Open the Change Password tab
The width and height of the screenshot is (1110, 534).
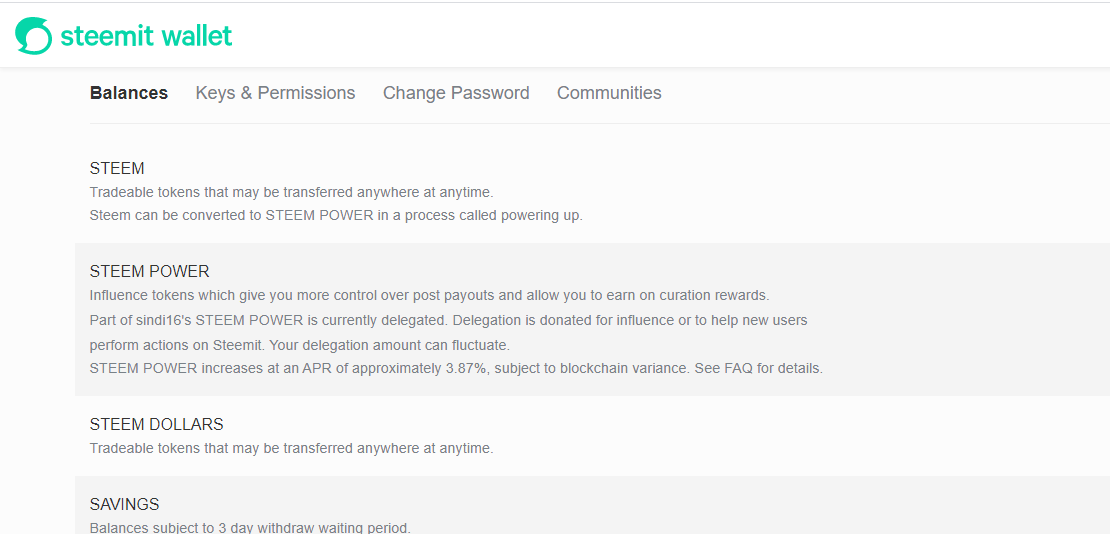(456, 93)
